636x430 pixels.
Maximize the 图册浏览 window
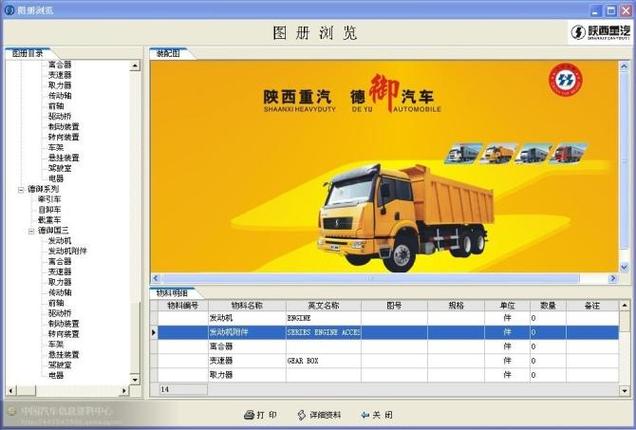(611, 10)
